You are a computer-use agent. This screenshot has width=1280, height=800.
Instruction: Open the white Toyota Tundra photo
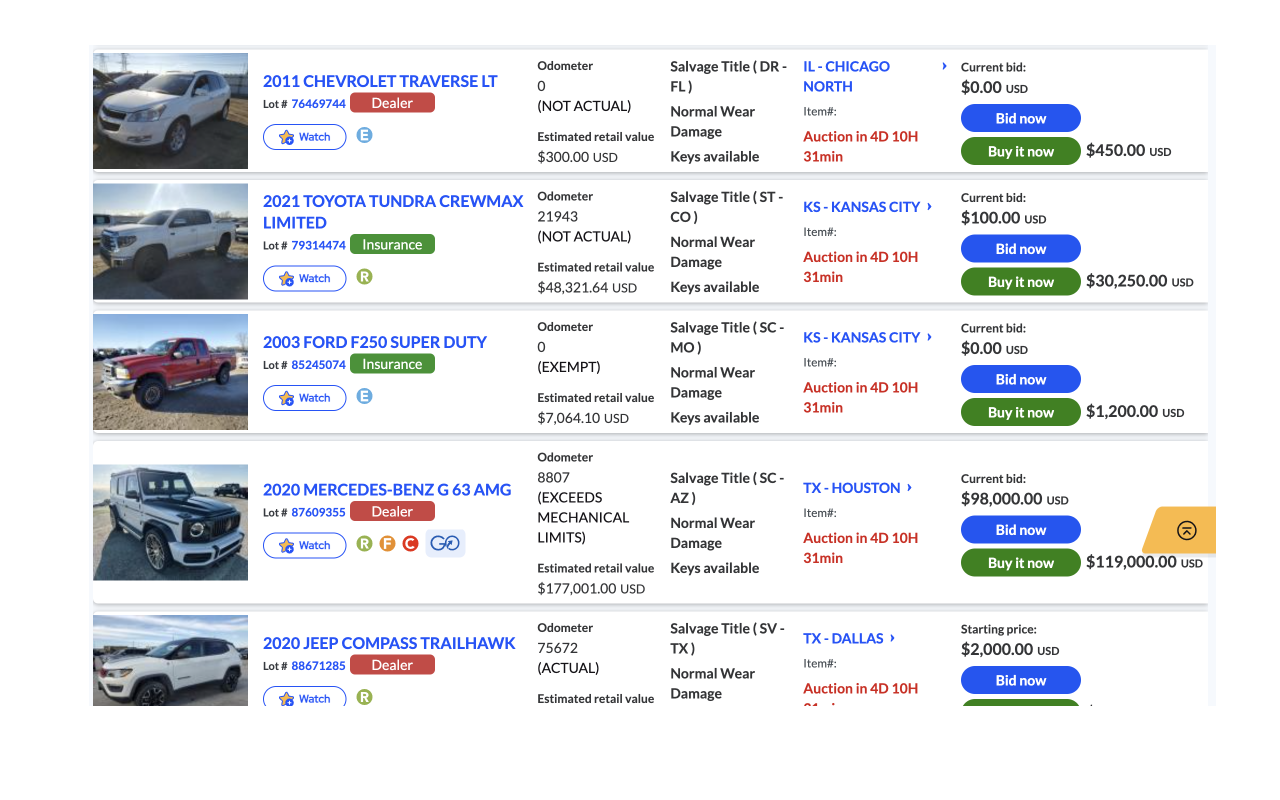(170, 241)
